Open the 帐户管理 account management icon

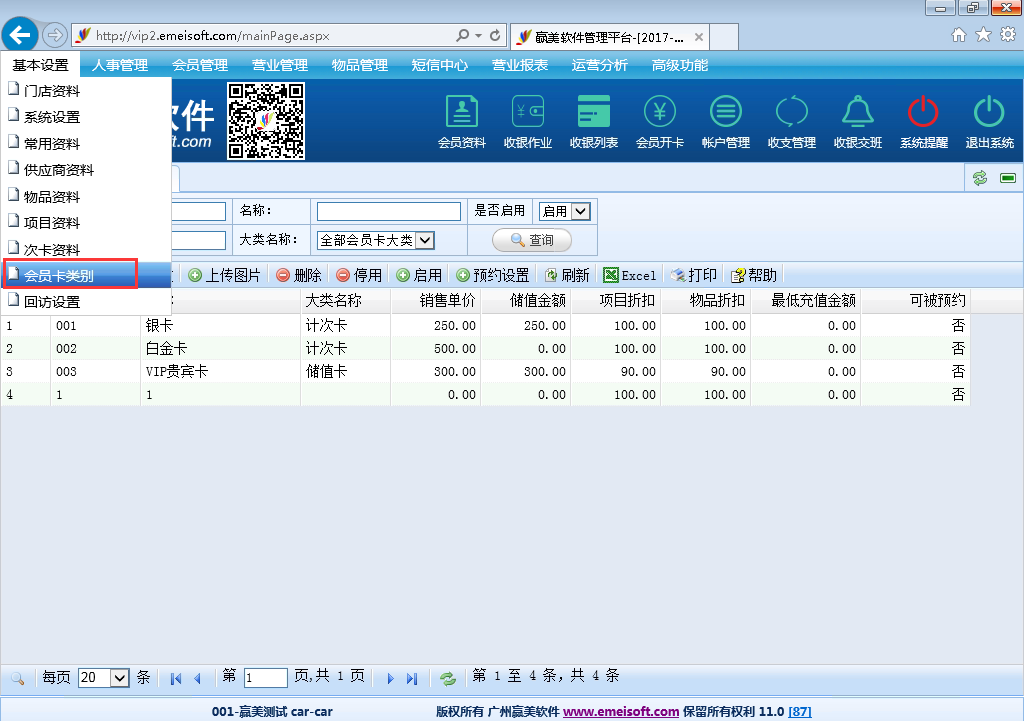coord(726,122)
